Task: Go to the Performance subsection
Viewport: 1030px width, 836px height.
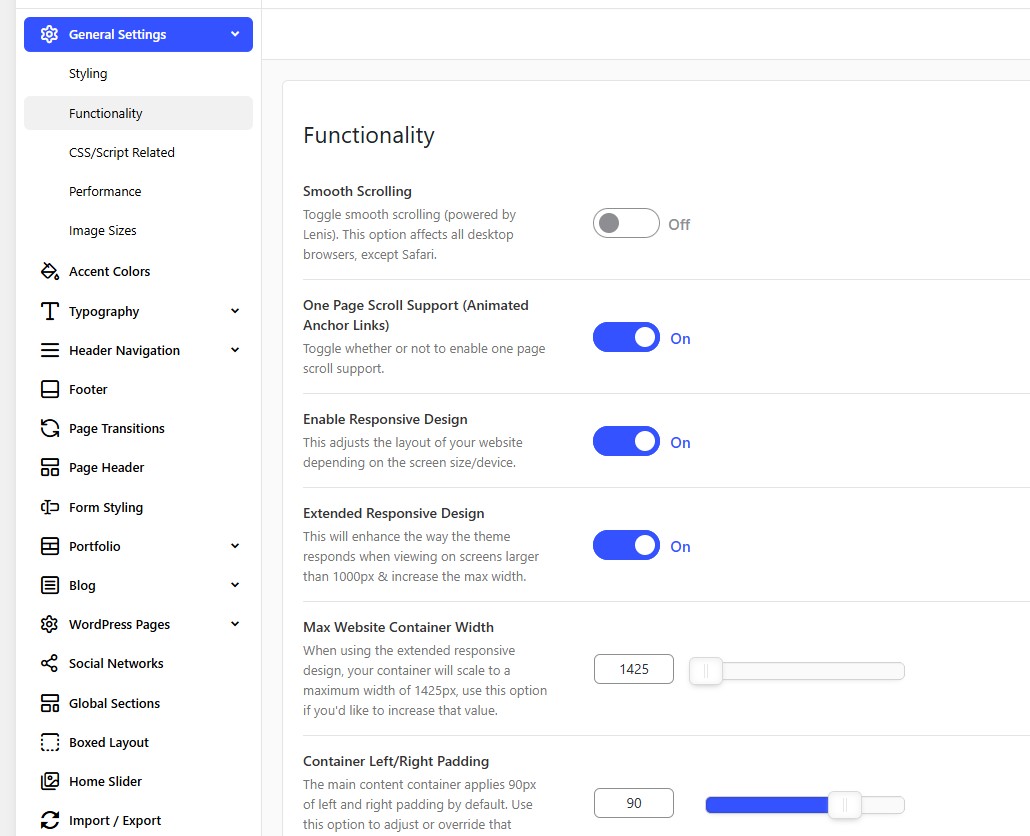Action: pyautogui.click(x=105, y=191)
